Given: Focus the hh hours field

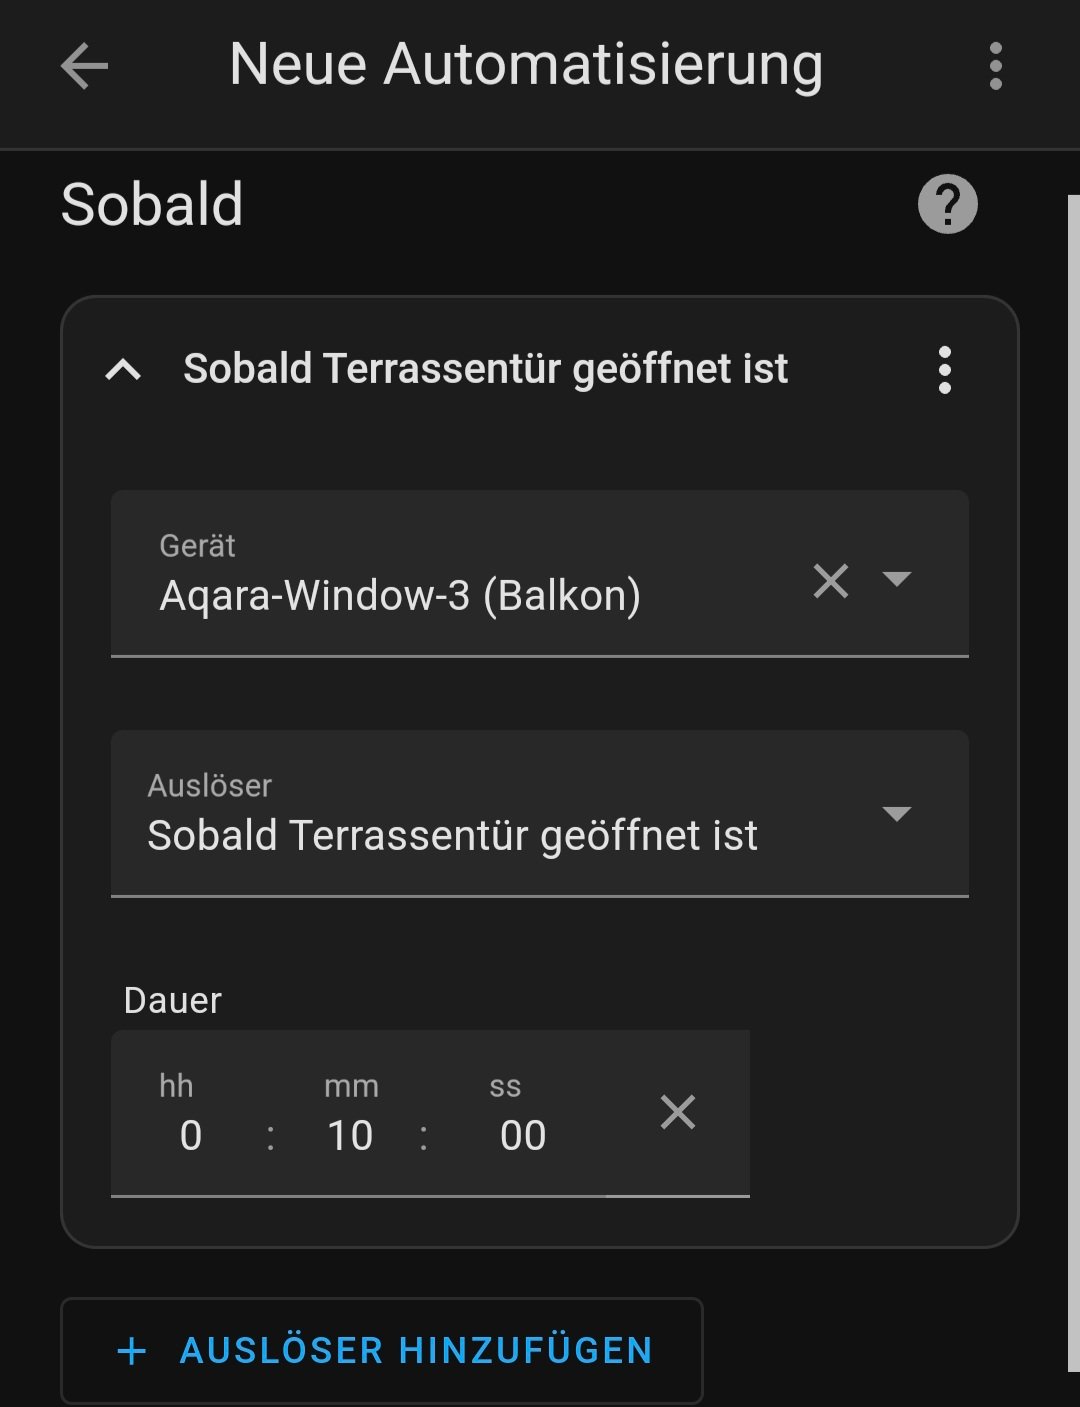Looking at the screenshot, I should (x=190, y=1135).
